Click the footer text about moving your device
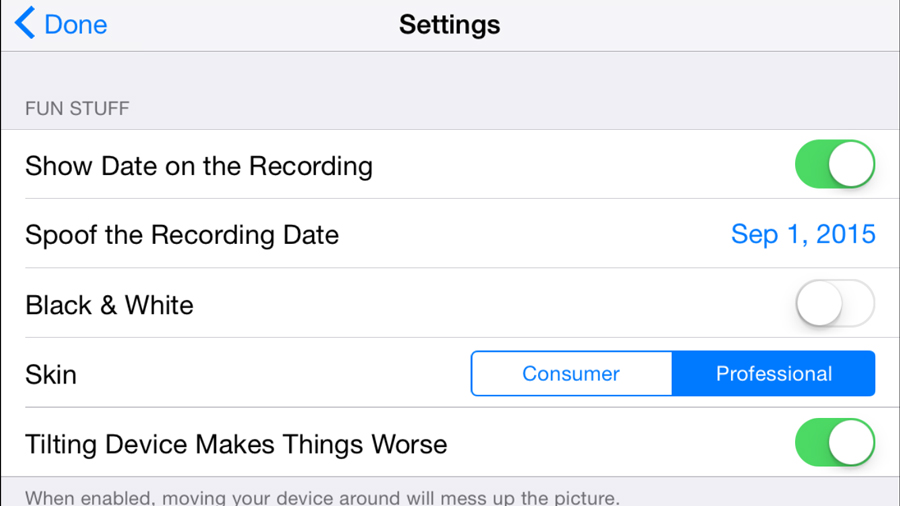900x506 pixels. (322, 496)
